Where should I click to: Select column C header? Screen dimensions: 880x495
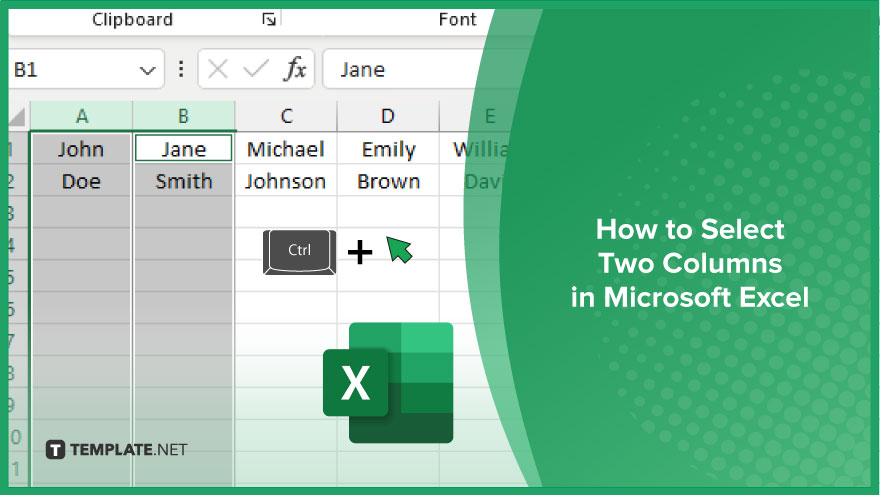[286, 116]
